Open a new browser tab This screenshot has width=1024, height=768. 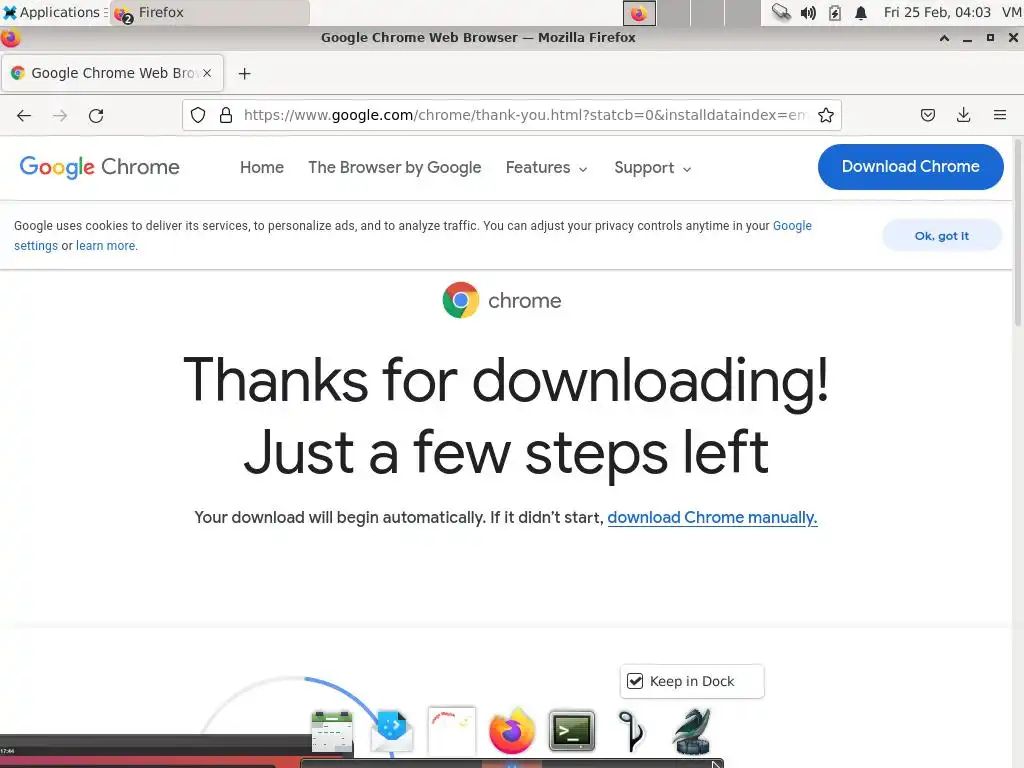(244, 74)
